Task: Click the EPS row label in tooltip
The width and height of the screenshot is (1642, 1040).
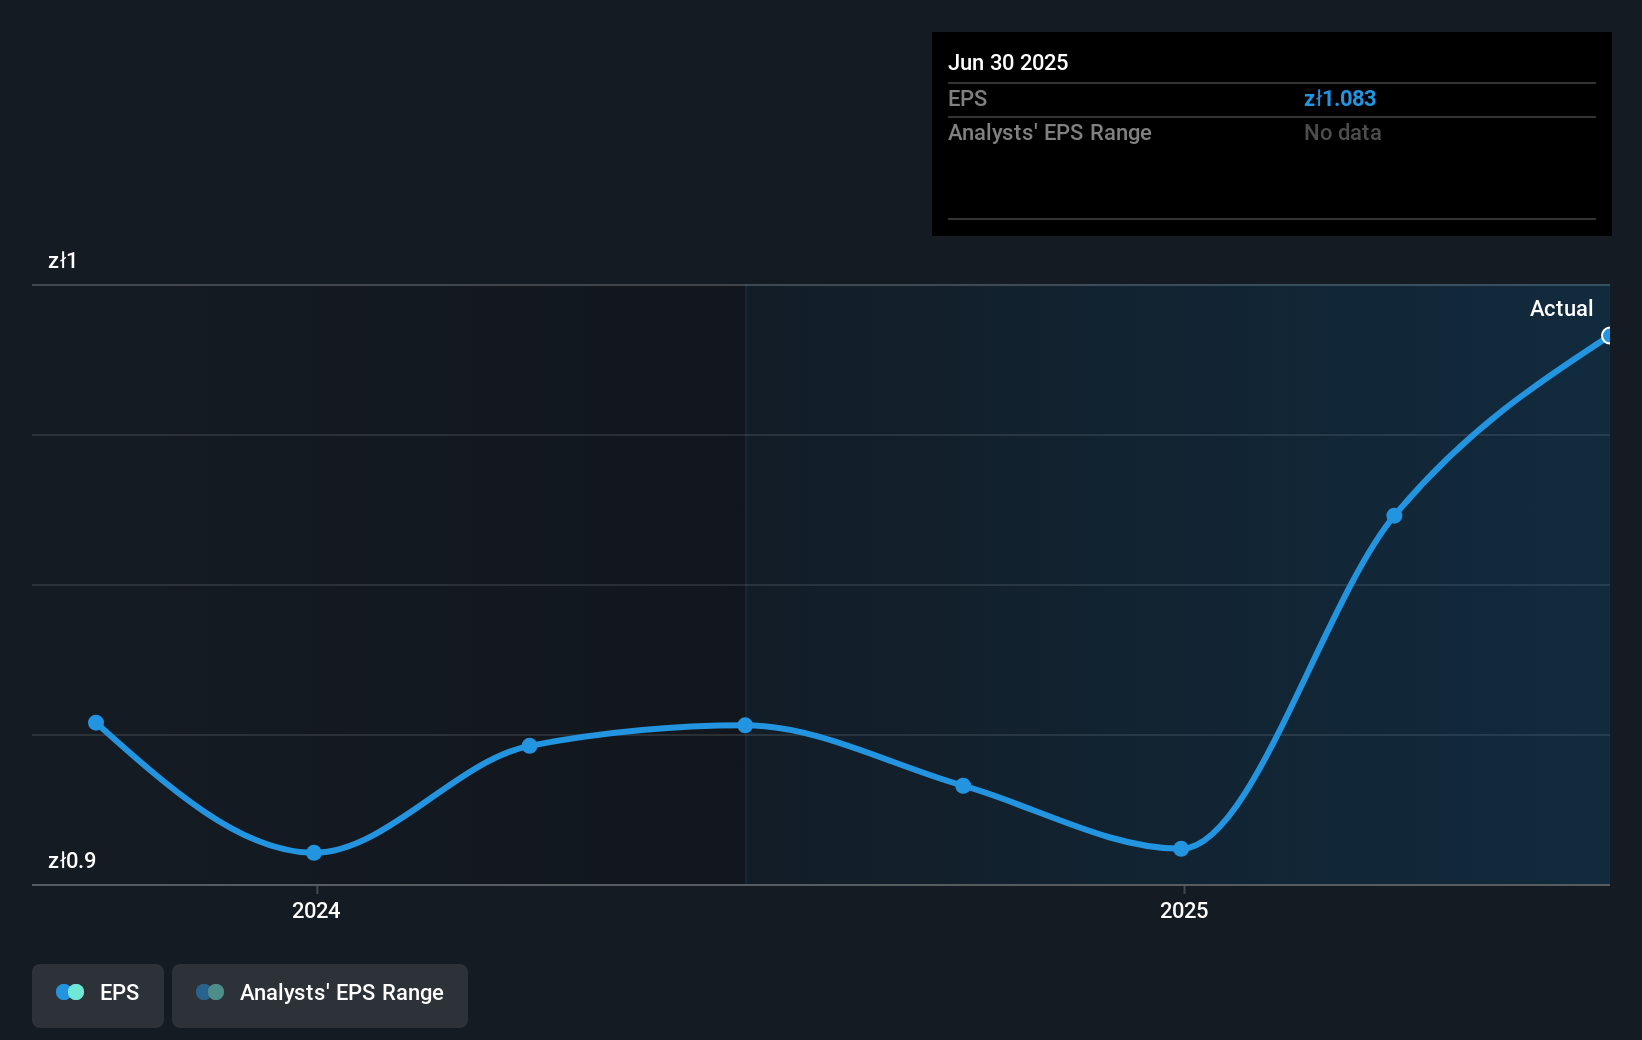Action: [967, 99]
